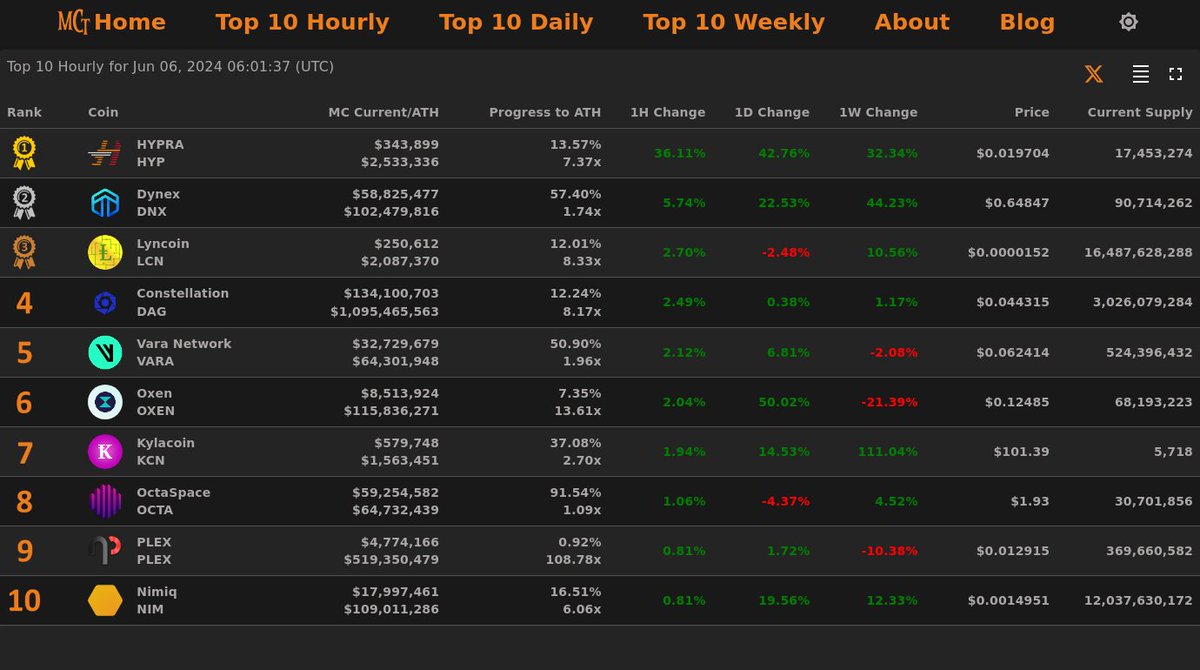The height and width of the screenshot is (670, 1200).
Task: Sort by Price column header
Action: tap(1032, 113)
